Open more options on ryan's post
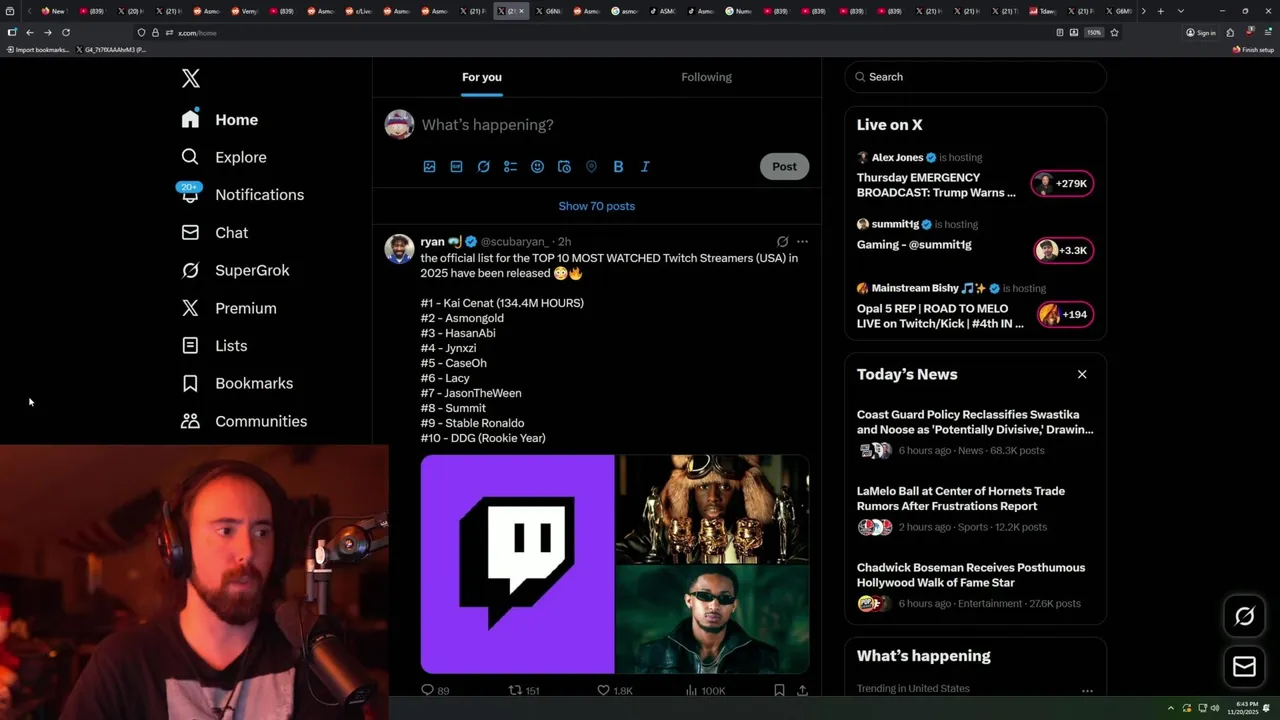 pyautogui.click(x=802, y=242)
